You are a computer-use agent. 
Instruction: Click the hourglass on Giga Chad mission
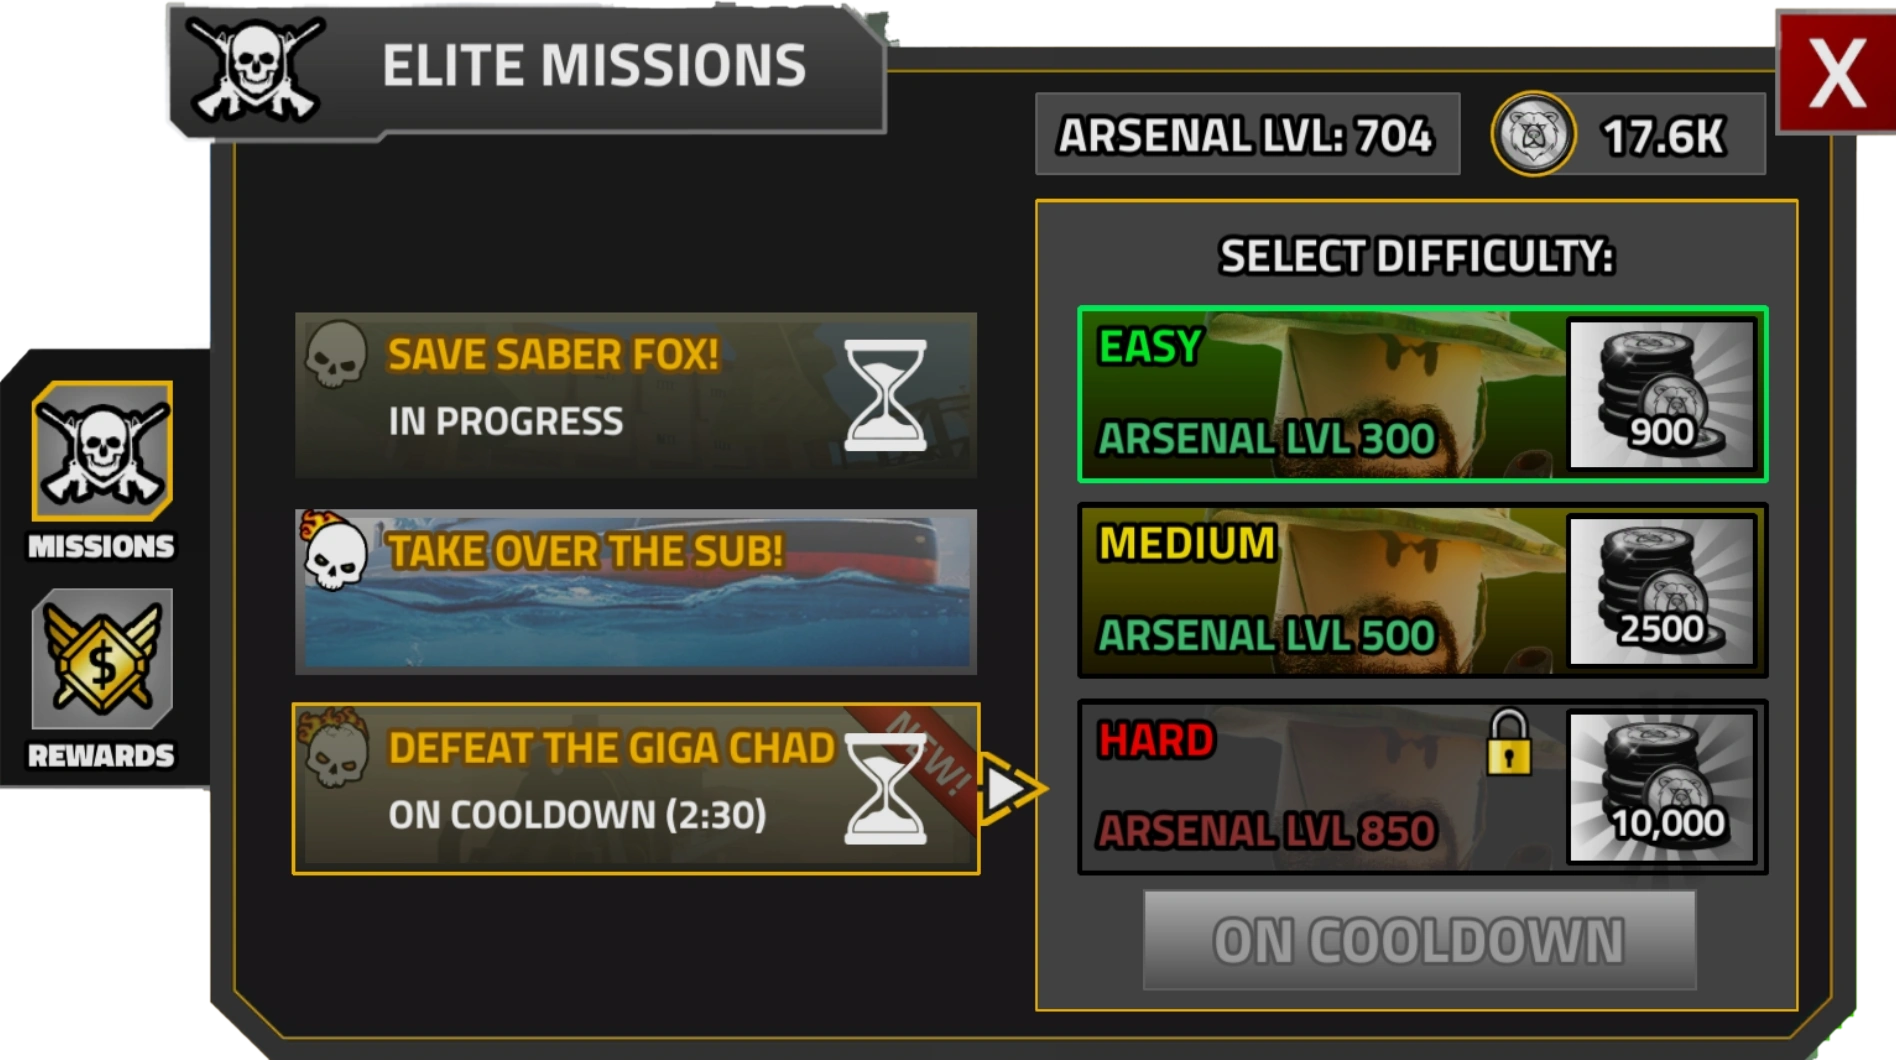tap(885, 789)
